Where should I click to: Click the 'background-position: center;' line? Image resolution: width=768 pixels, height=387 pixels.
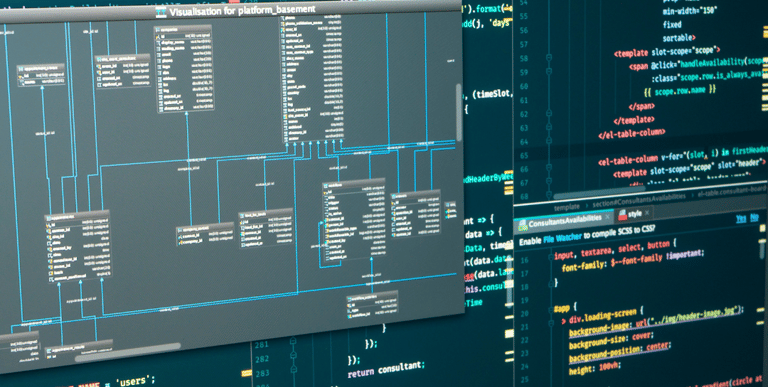619,351
